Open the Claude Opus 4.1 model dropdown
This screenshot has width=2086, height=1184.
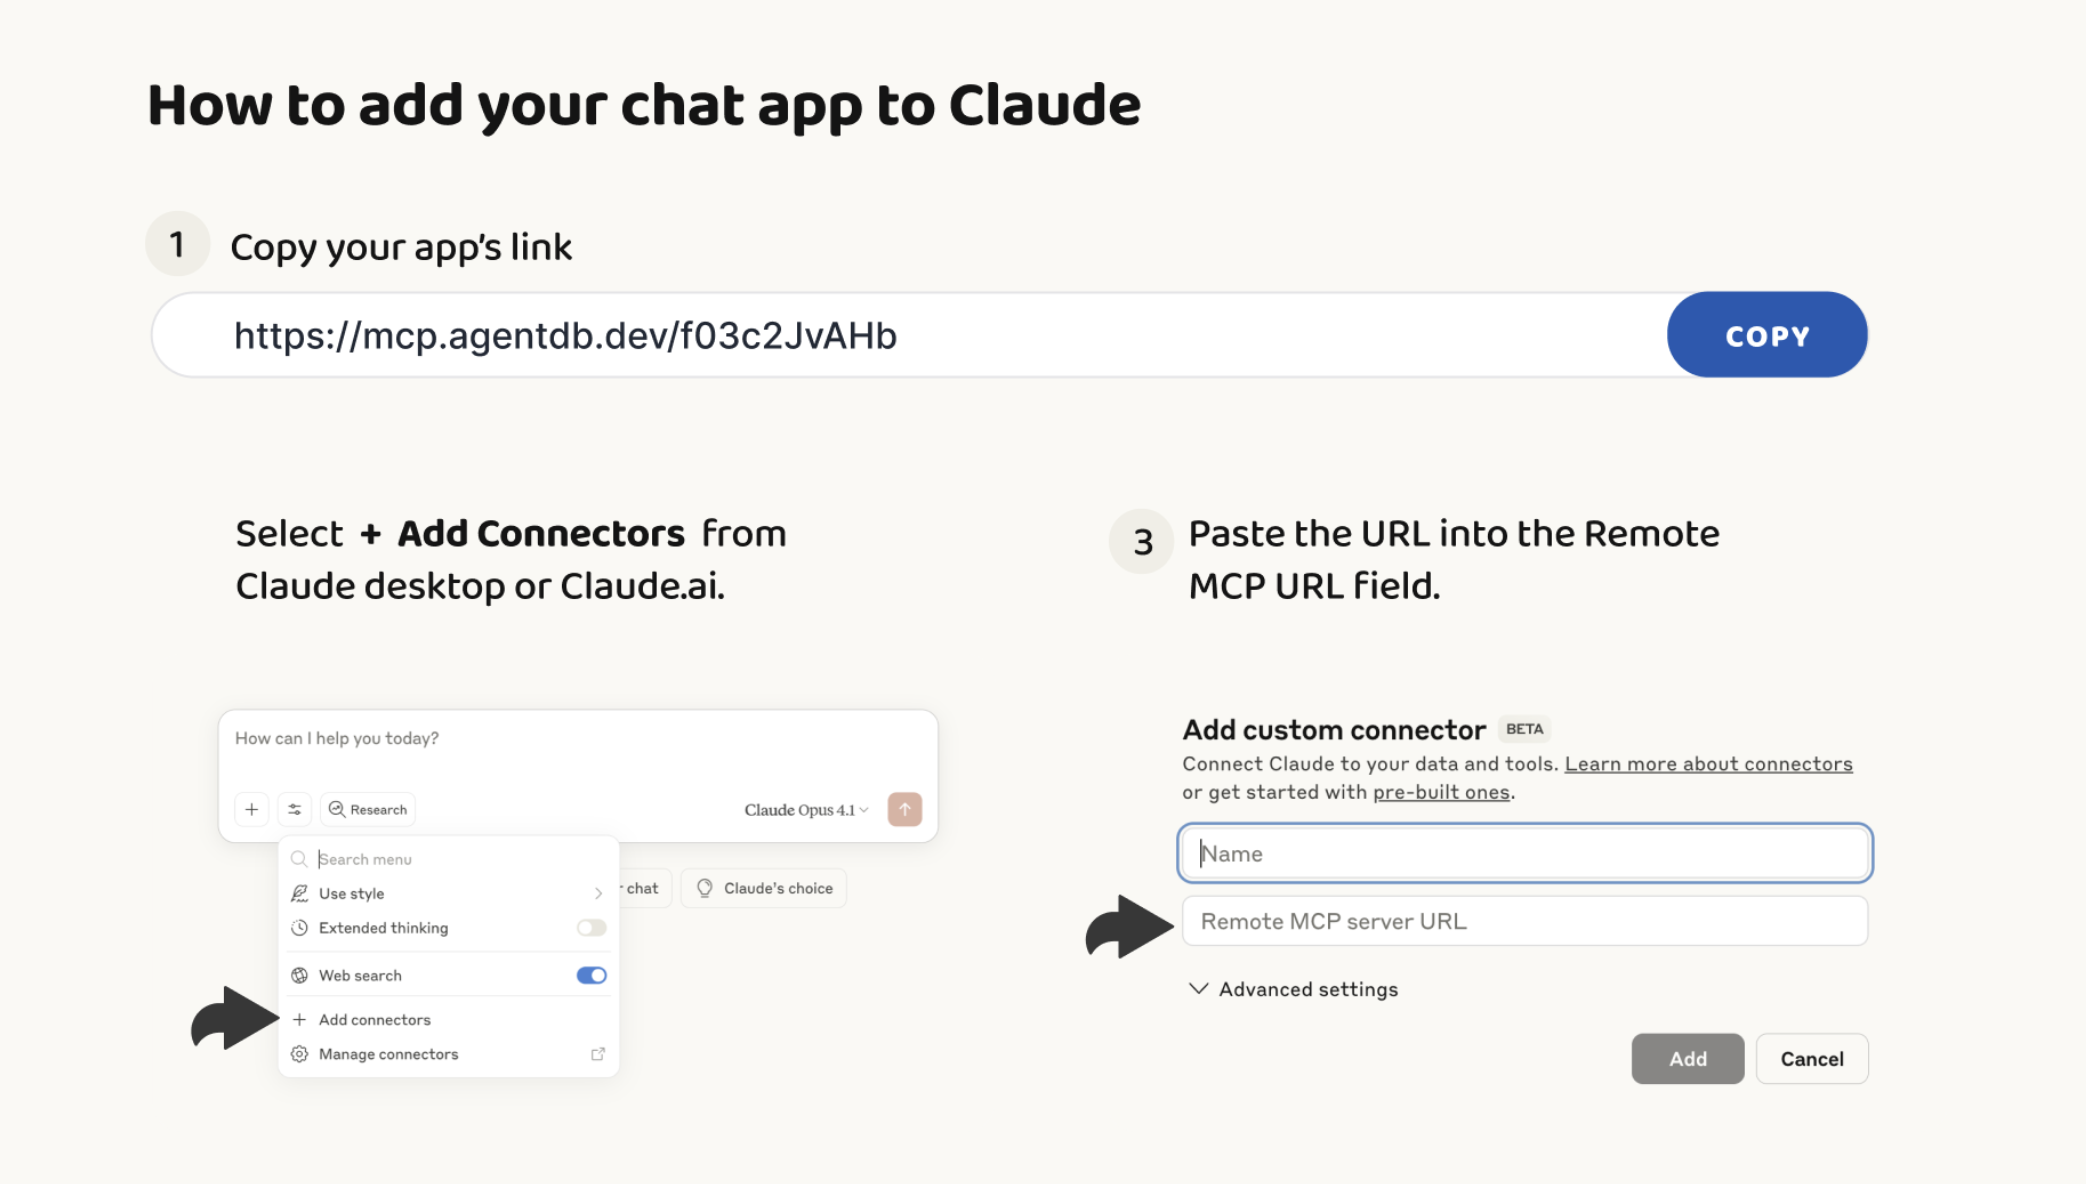806,810
